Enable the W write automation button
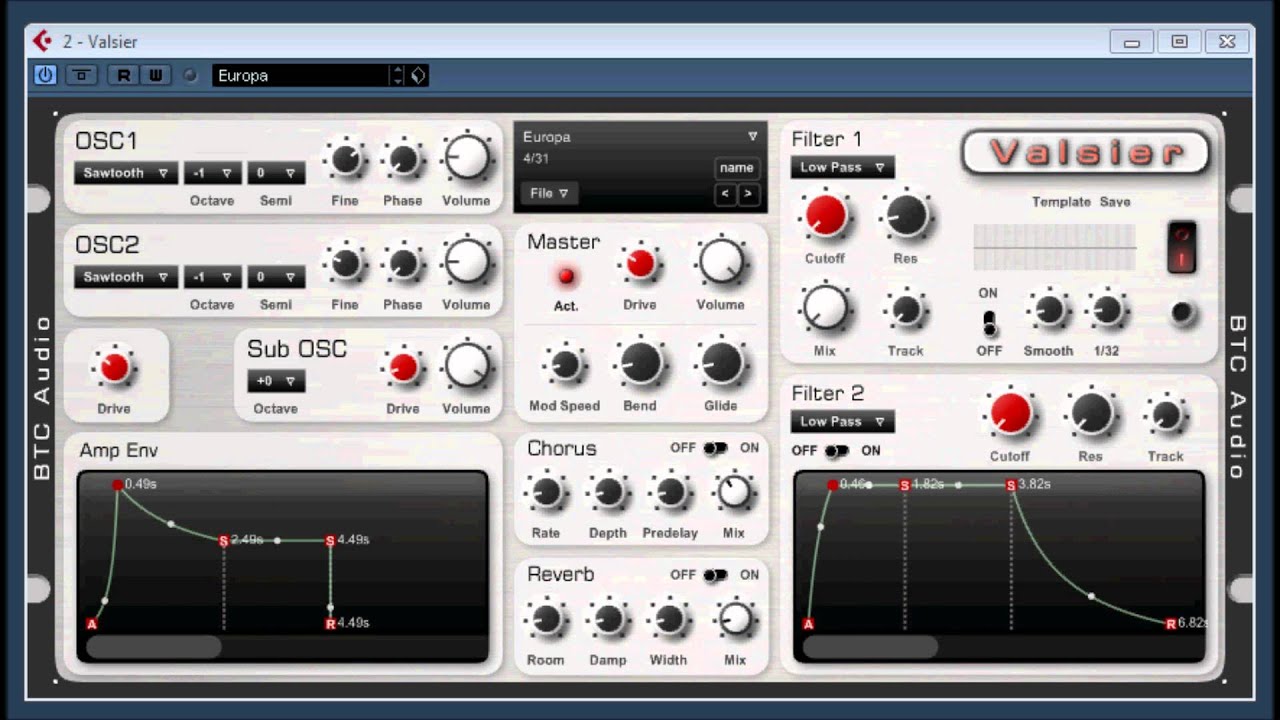Viewport: 1280px width, 720px height. pyautogui.click(x=155, y=75)
